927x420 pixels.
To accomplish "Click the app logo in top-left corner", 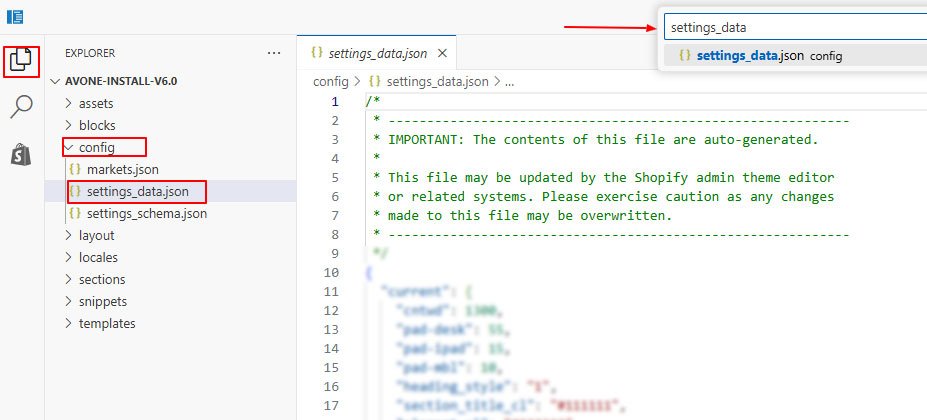I will [x=15, y=16].
